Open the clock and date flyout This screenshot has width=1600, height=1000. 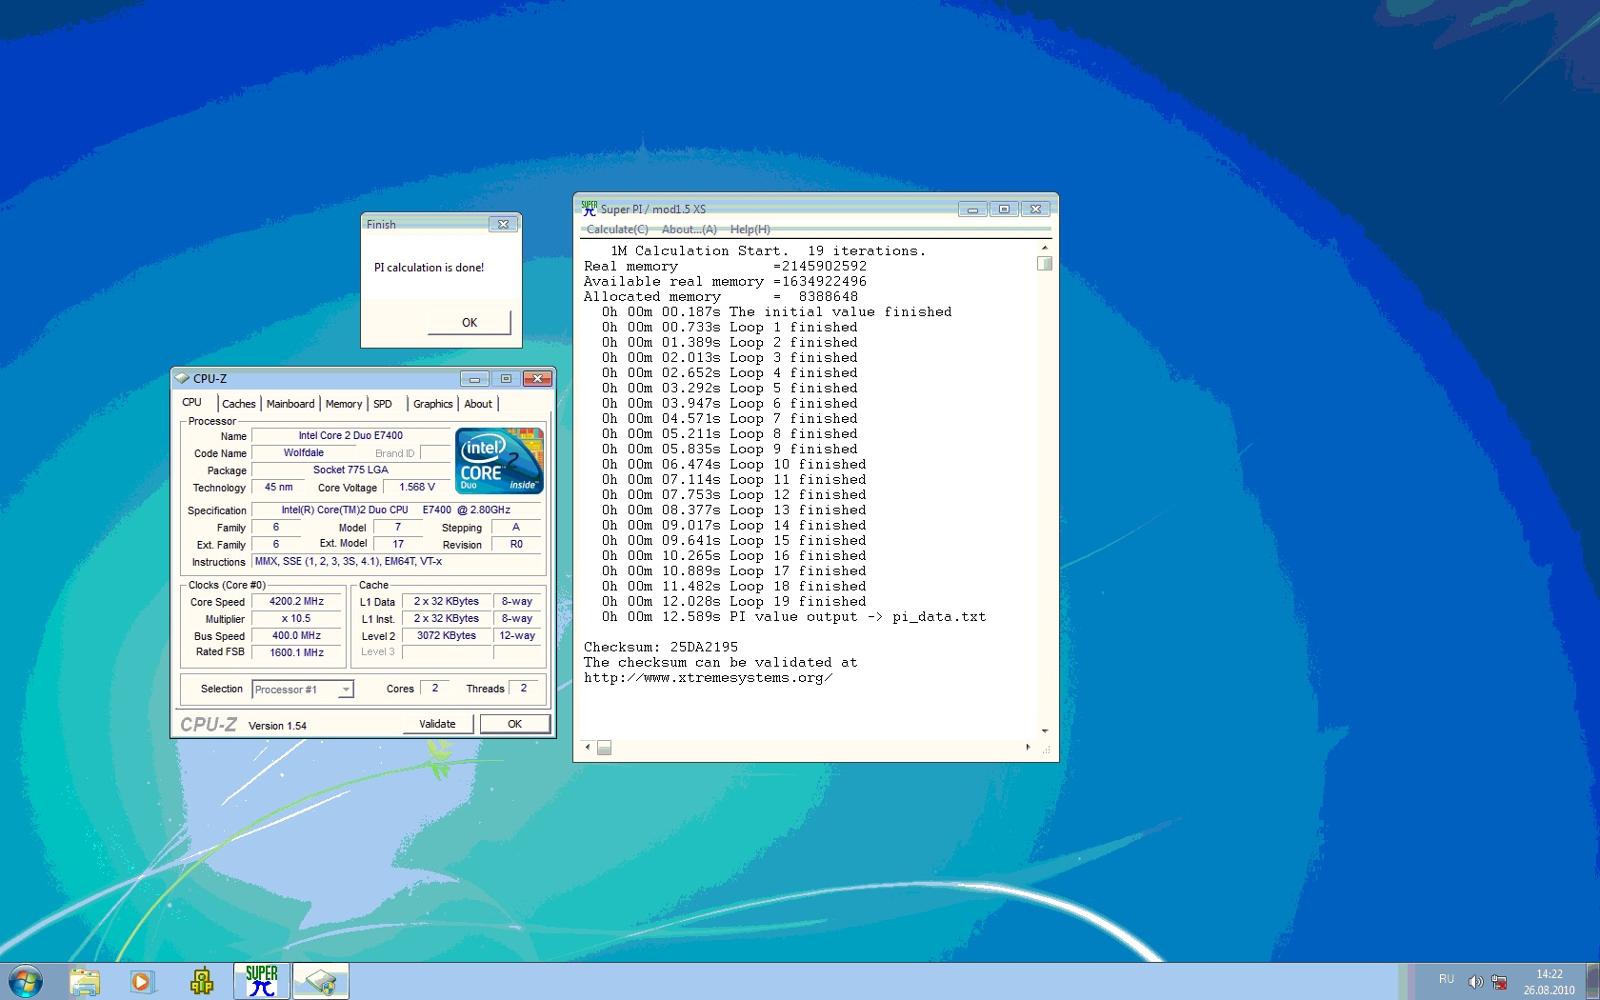click(1549, 981)
